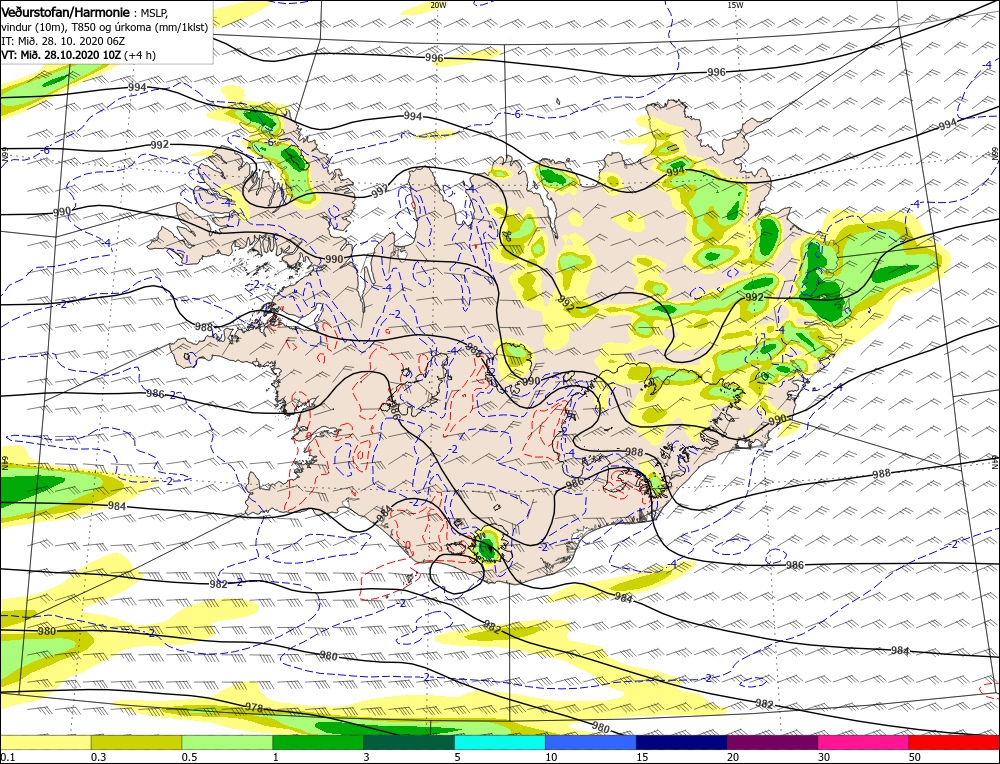Pick the bright blue 10–15 legend swatch
1000x764 pixels.
[x=591, y=742]
